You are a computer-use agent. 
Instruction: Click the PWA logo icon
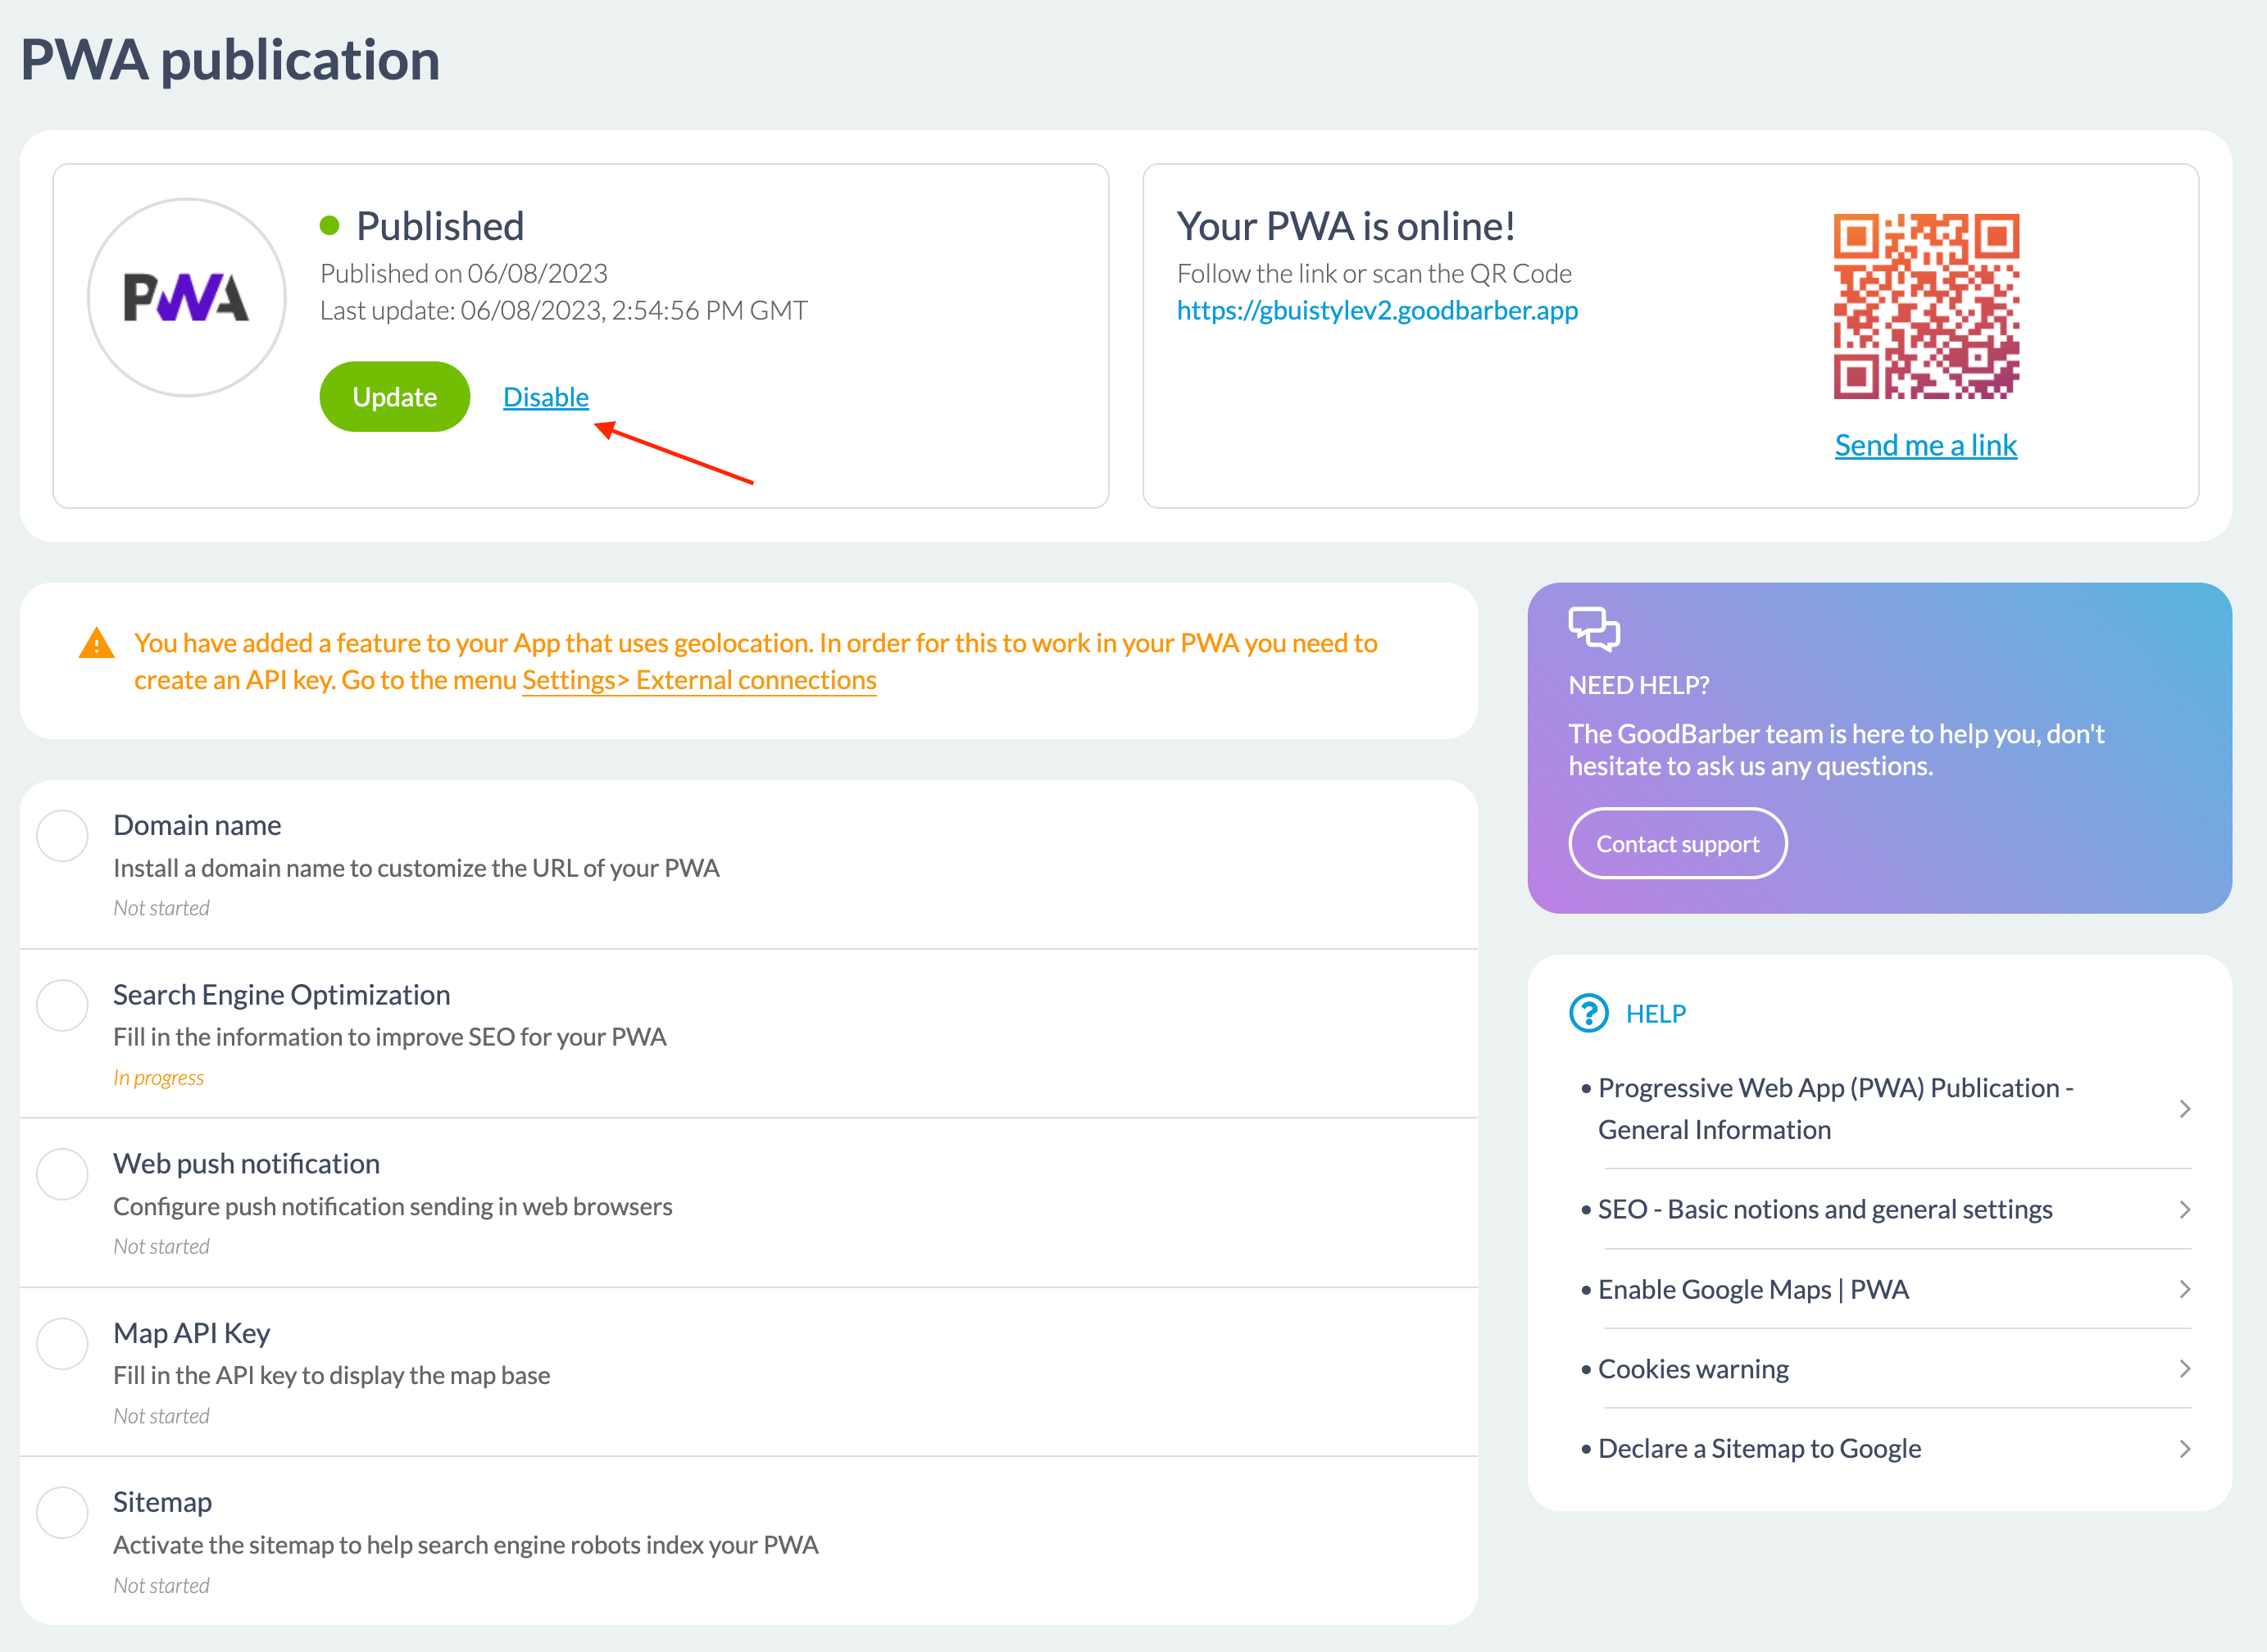(187, 297)
